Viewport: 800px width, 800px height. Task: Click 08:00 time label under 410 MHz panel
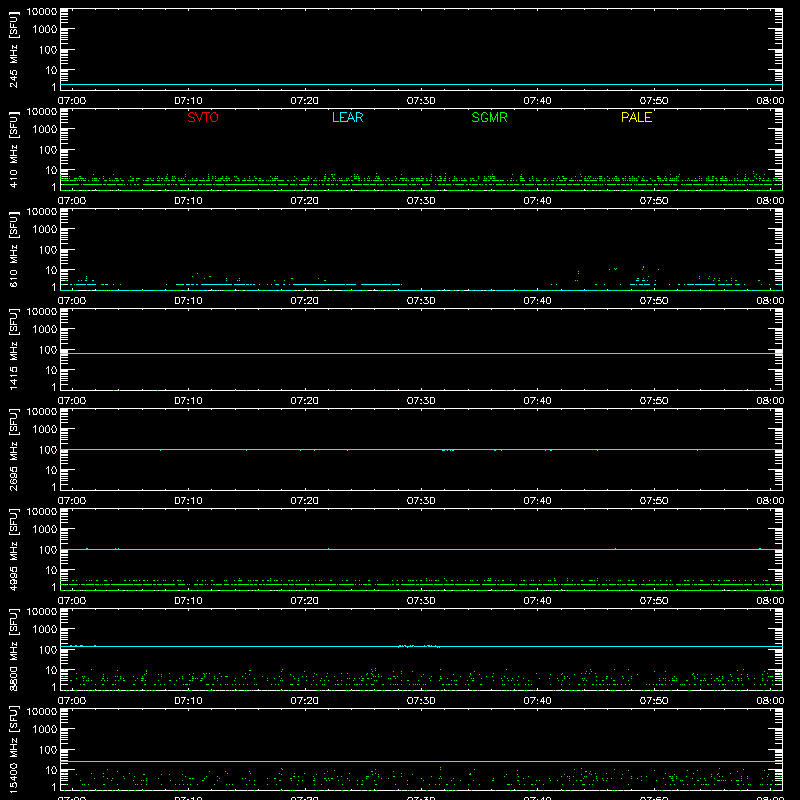click(x=770, y=201)
